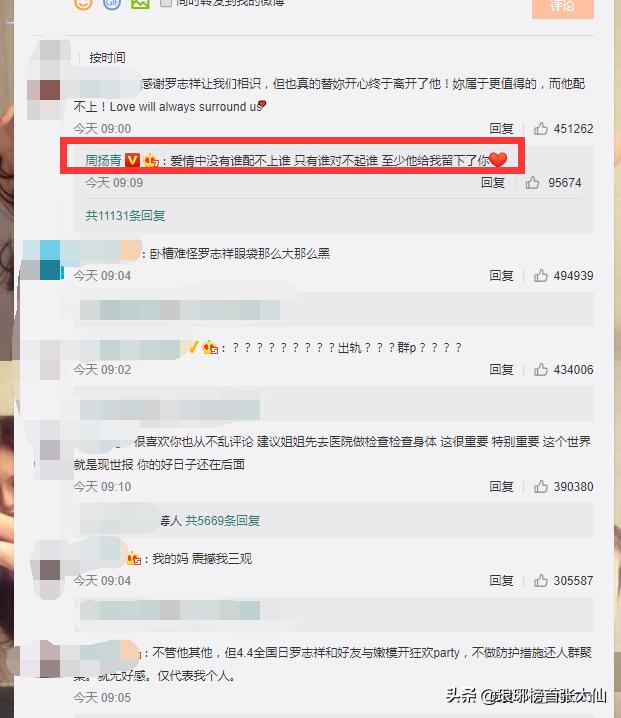Reply to the 我的妈 震撼我三观 comment
The width and height of the screenshot is (621, 718).
(x=501, y=581)
